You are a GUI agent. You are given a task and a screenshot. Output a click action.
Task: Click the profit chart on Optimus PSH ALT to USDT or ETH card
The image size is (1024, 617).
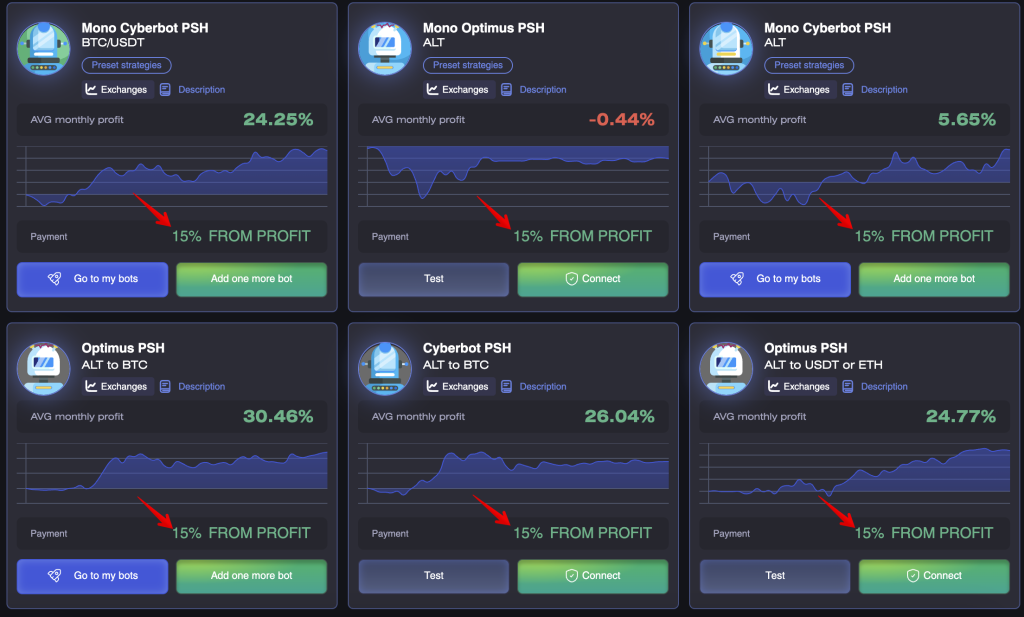point(854,473)
